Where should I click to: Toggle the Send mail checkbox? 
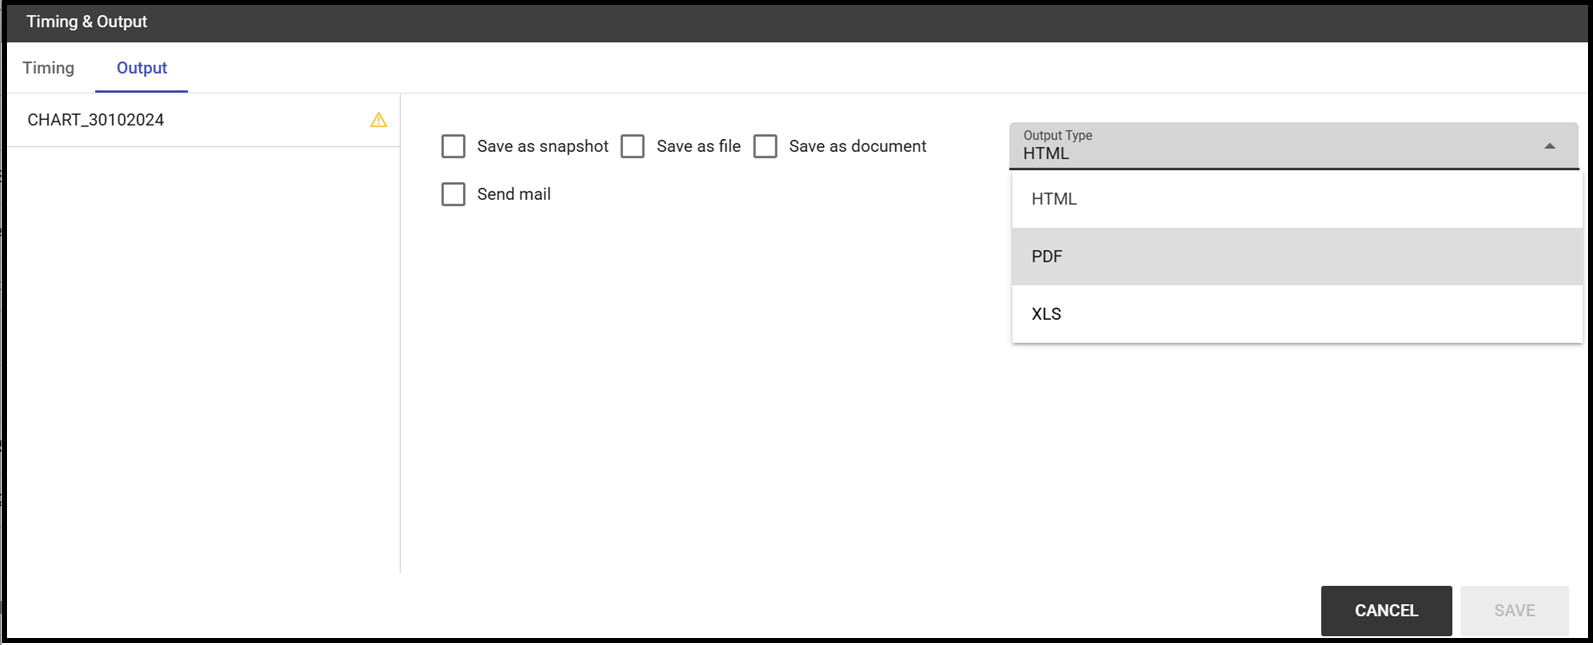click(x=453, y=194)
